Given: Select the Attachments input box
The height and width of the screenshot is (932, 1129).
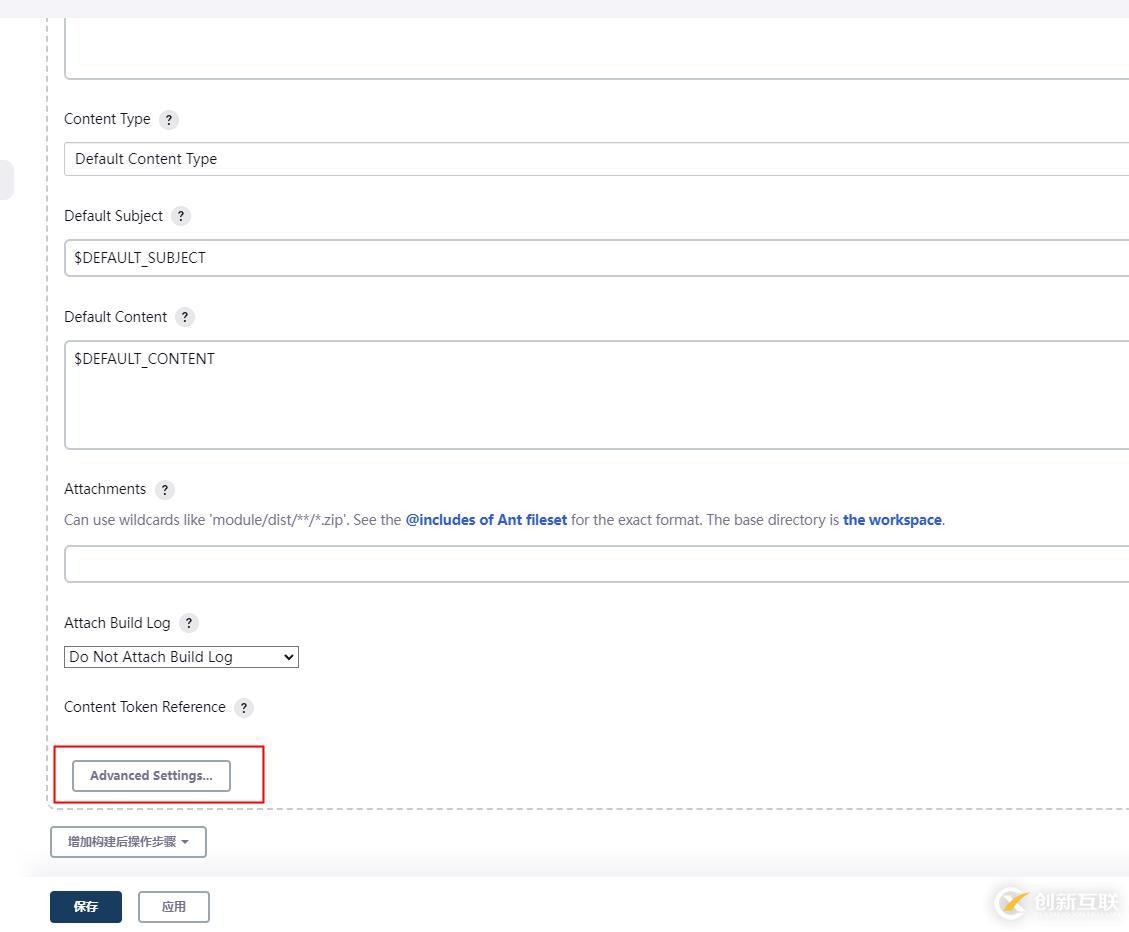Looking at the screenshot, I should (596, 564).
